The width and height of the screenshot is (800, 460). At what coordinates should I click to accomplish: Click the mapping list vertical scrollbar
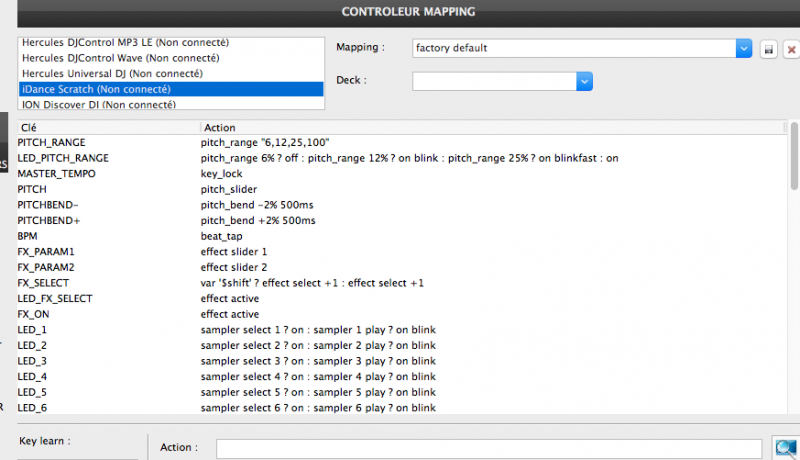tap(794, 160)
